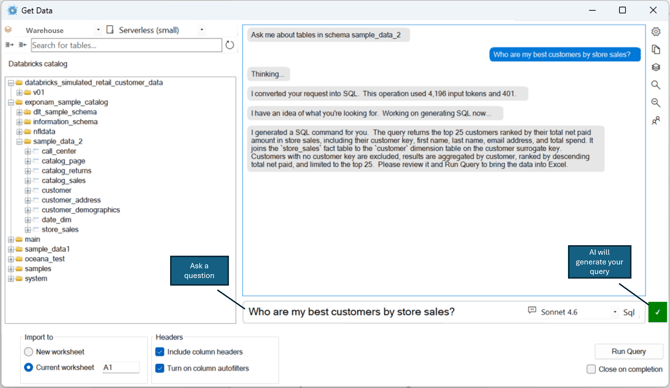670x388 pixels.
Task: Expand the sample_data1 catalog node
Action: coord(11,249)
